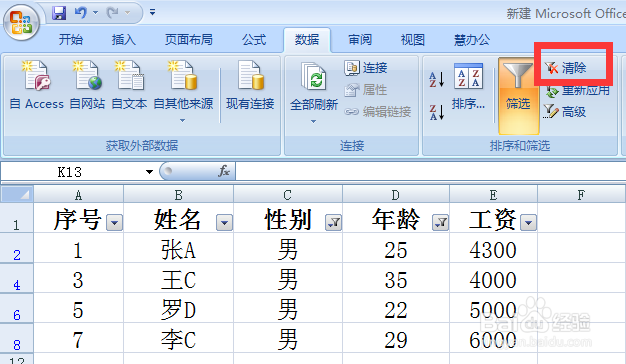
Task: Select row 4 header
Action: [17, 278]
